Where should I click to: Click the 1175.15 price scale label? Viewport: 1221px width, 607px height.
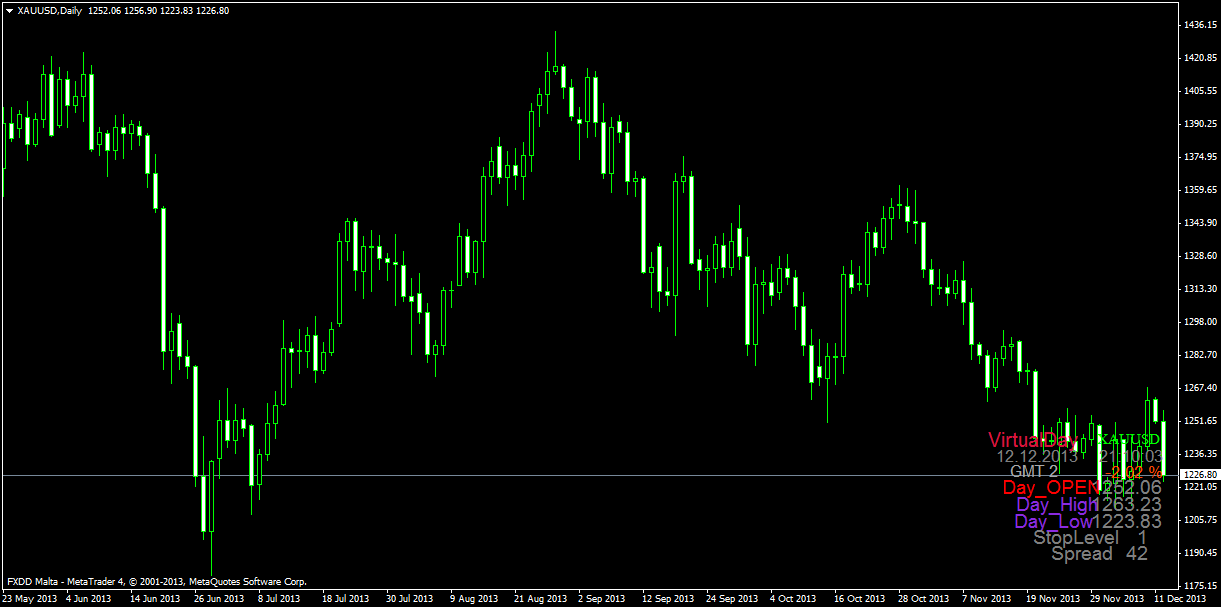click(x=1198, y=585)
